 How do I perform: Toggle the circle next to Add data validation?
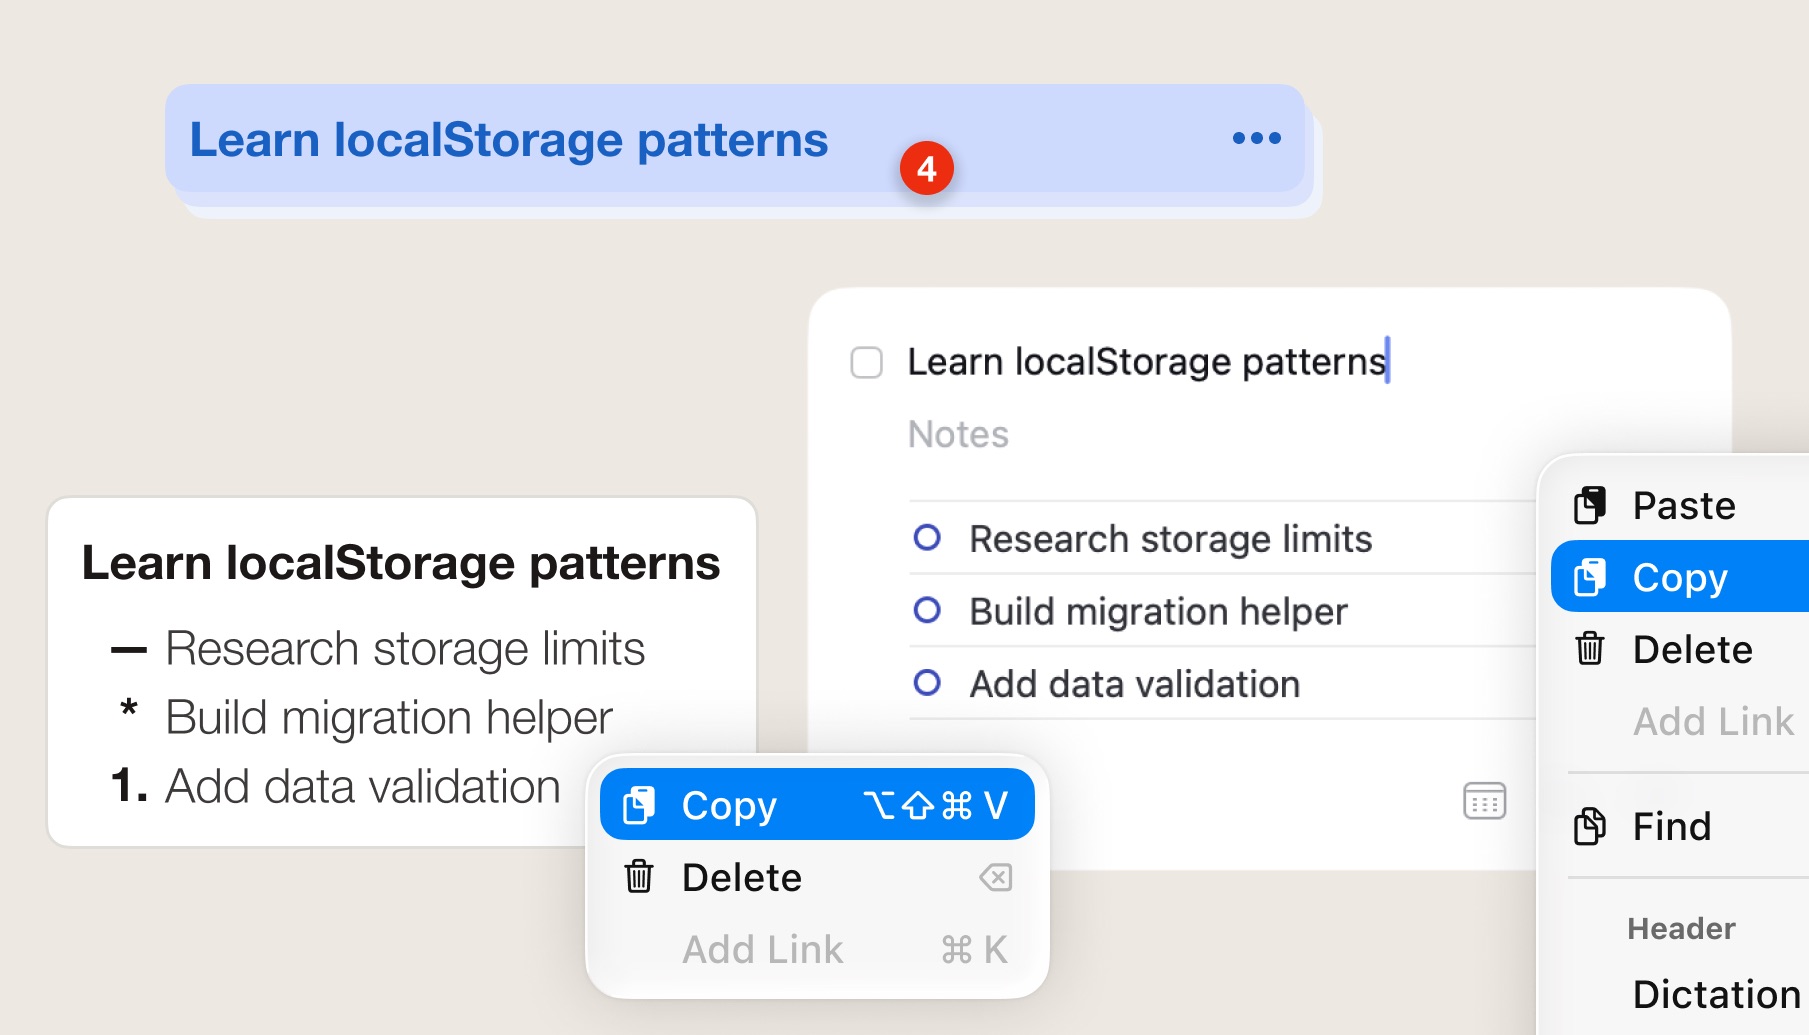point(928,683)
